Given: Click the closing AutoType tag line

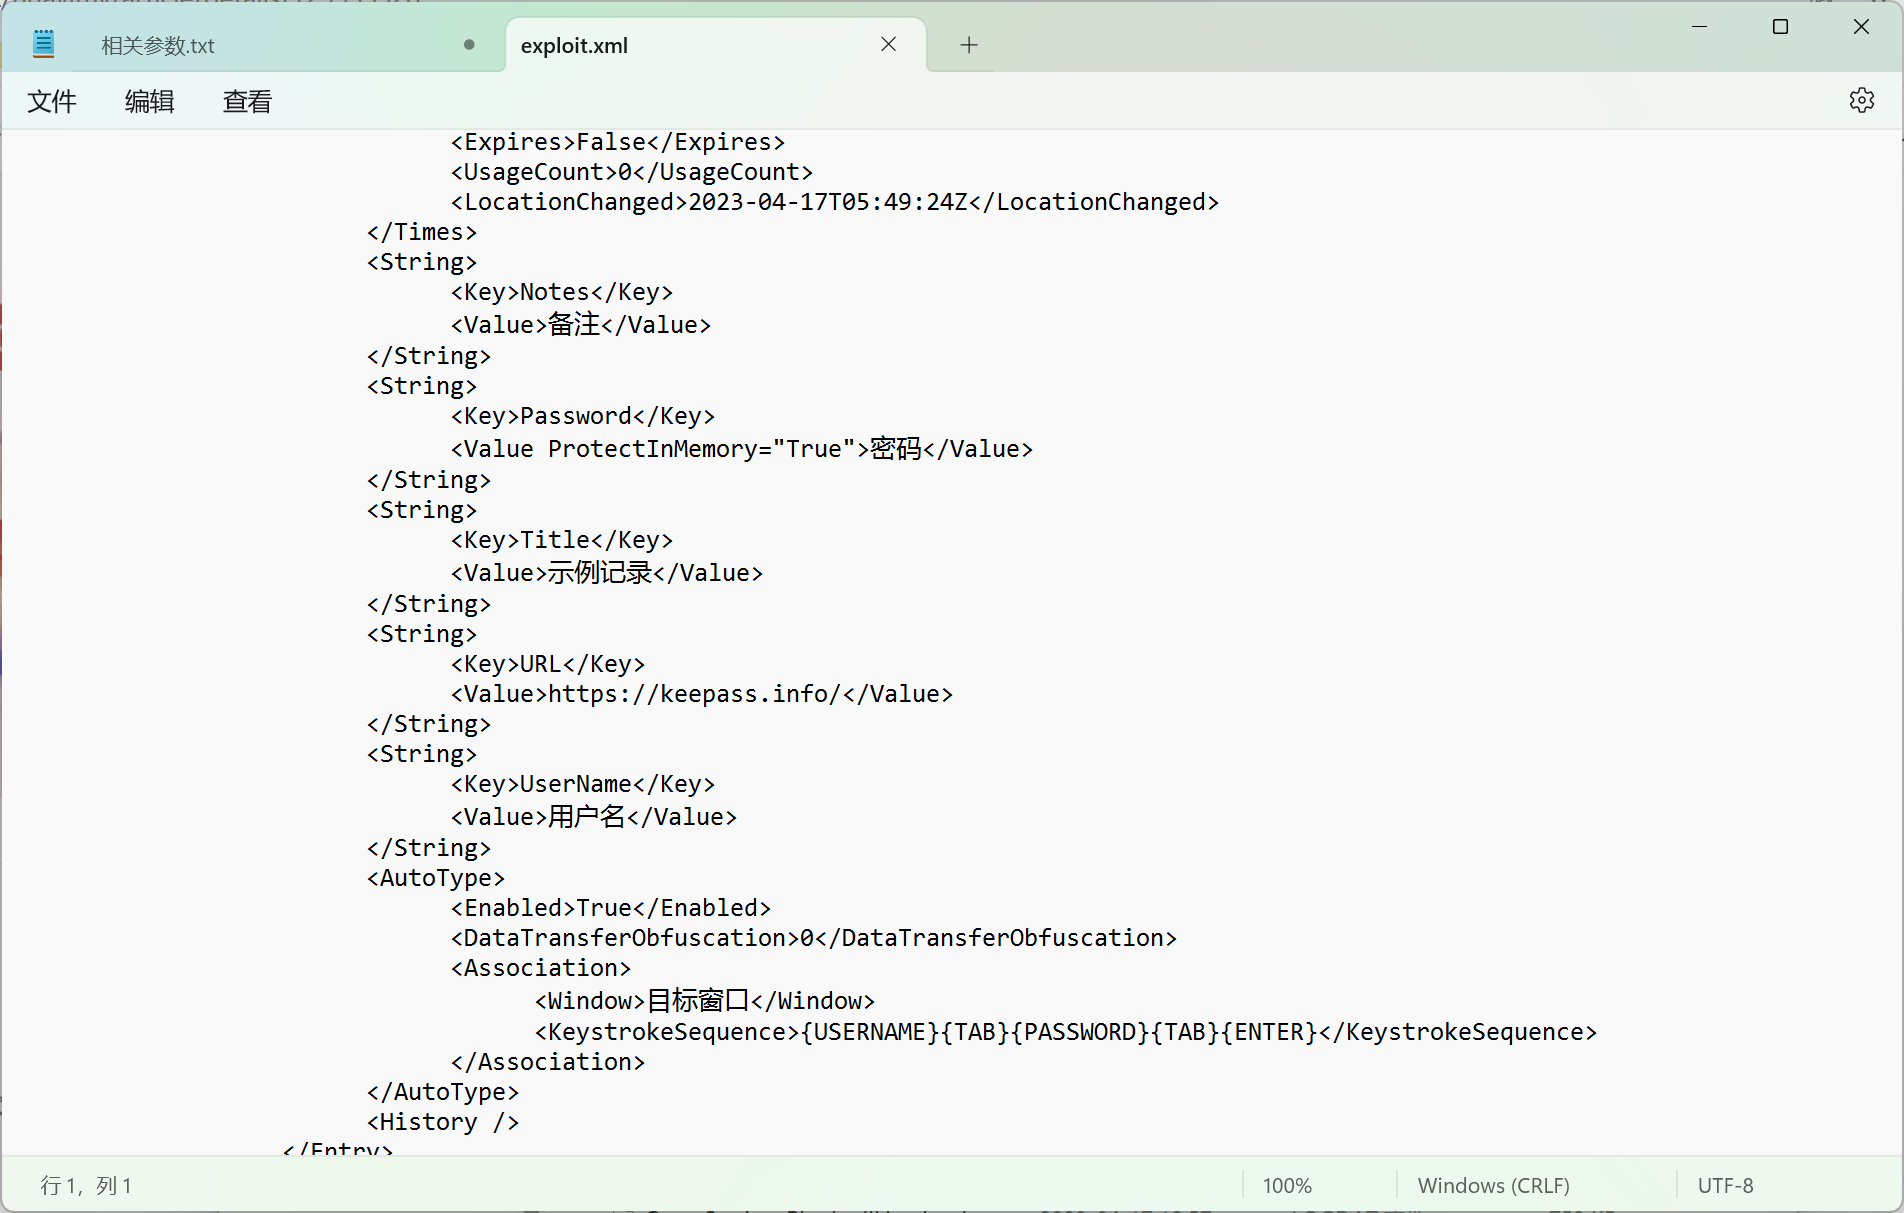Looking at the screenshot, I should click(x=442, y=1092).
